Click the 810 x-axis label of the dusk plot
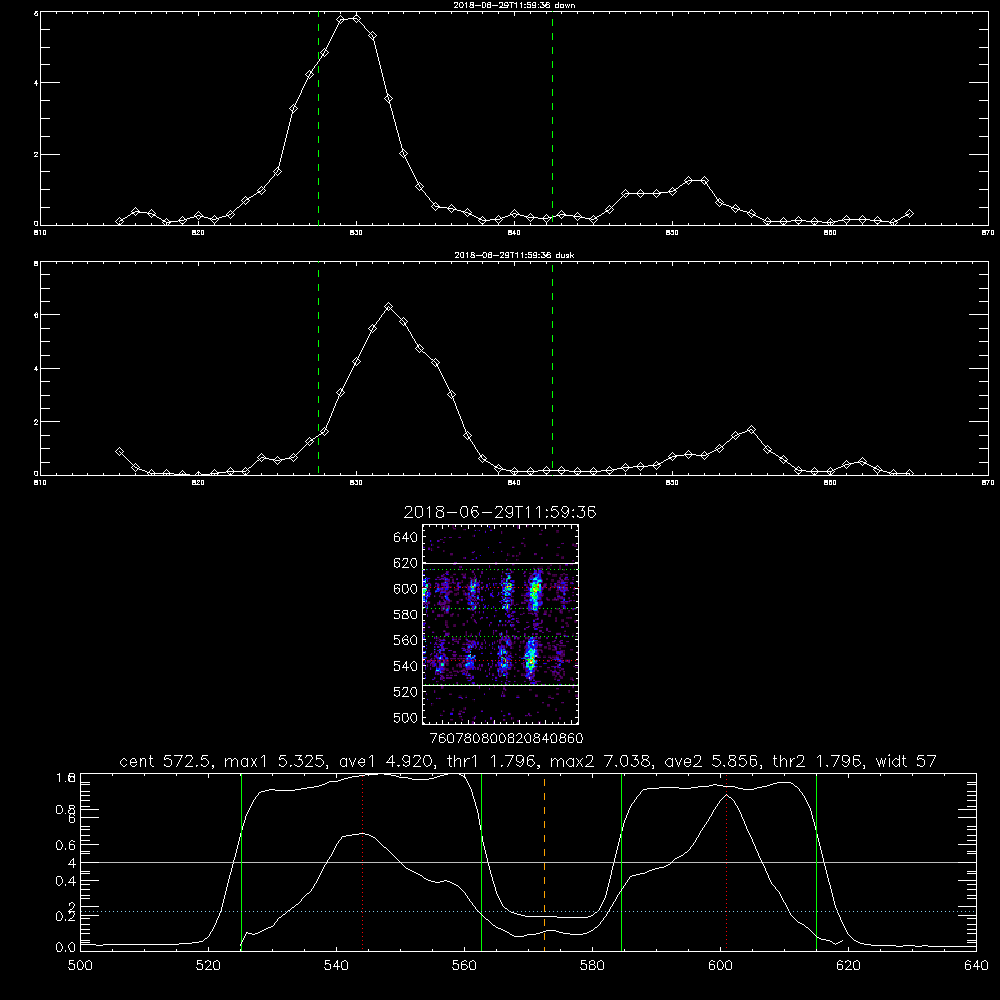This screenshot has width=1000, height=1000. [40, 483]
